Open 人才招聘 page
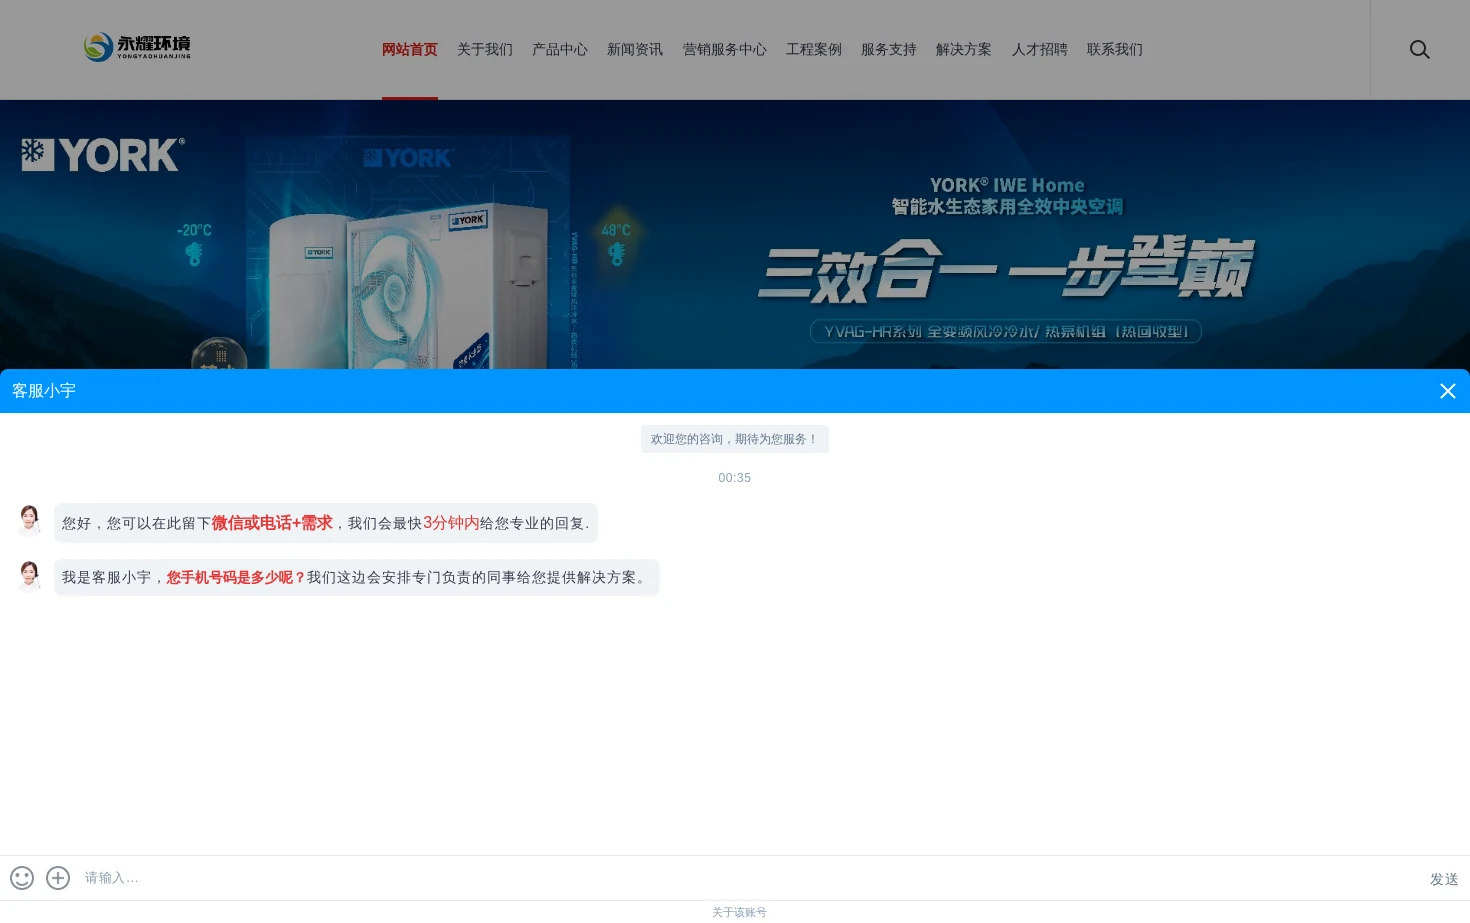The height and width of the screenshot is (923, 1470). coord(1040,49)
